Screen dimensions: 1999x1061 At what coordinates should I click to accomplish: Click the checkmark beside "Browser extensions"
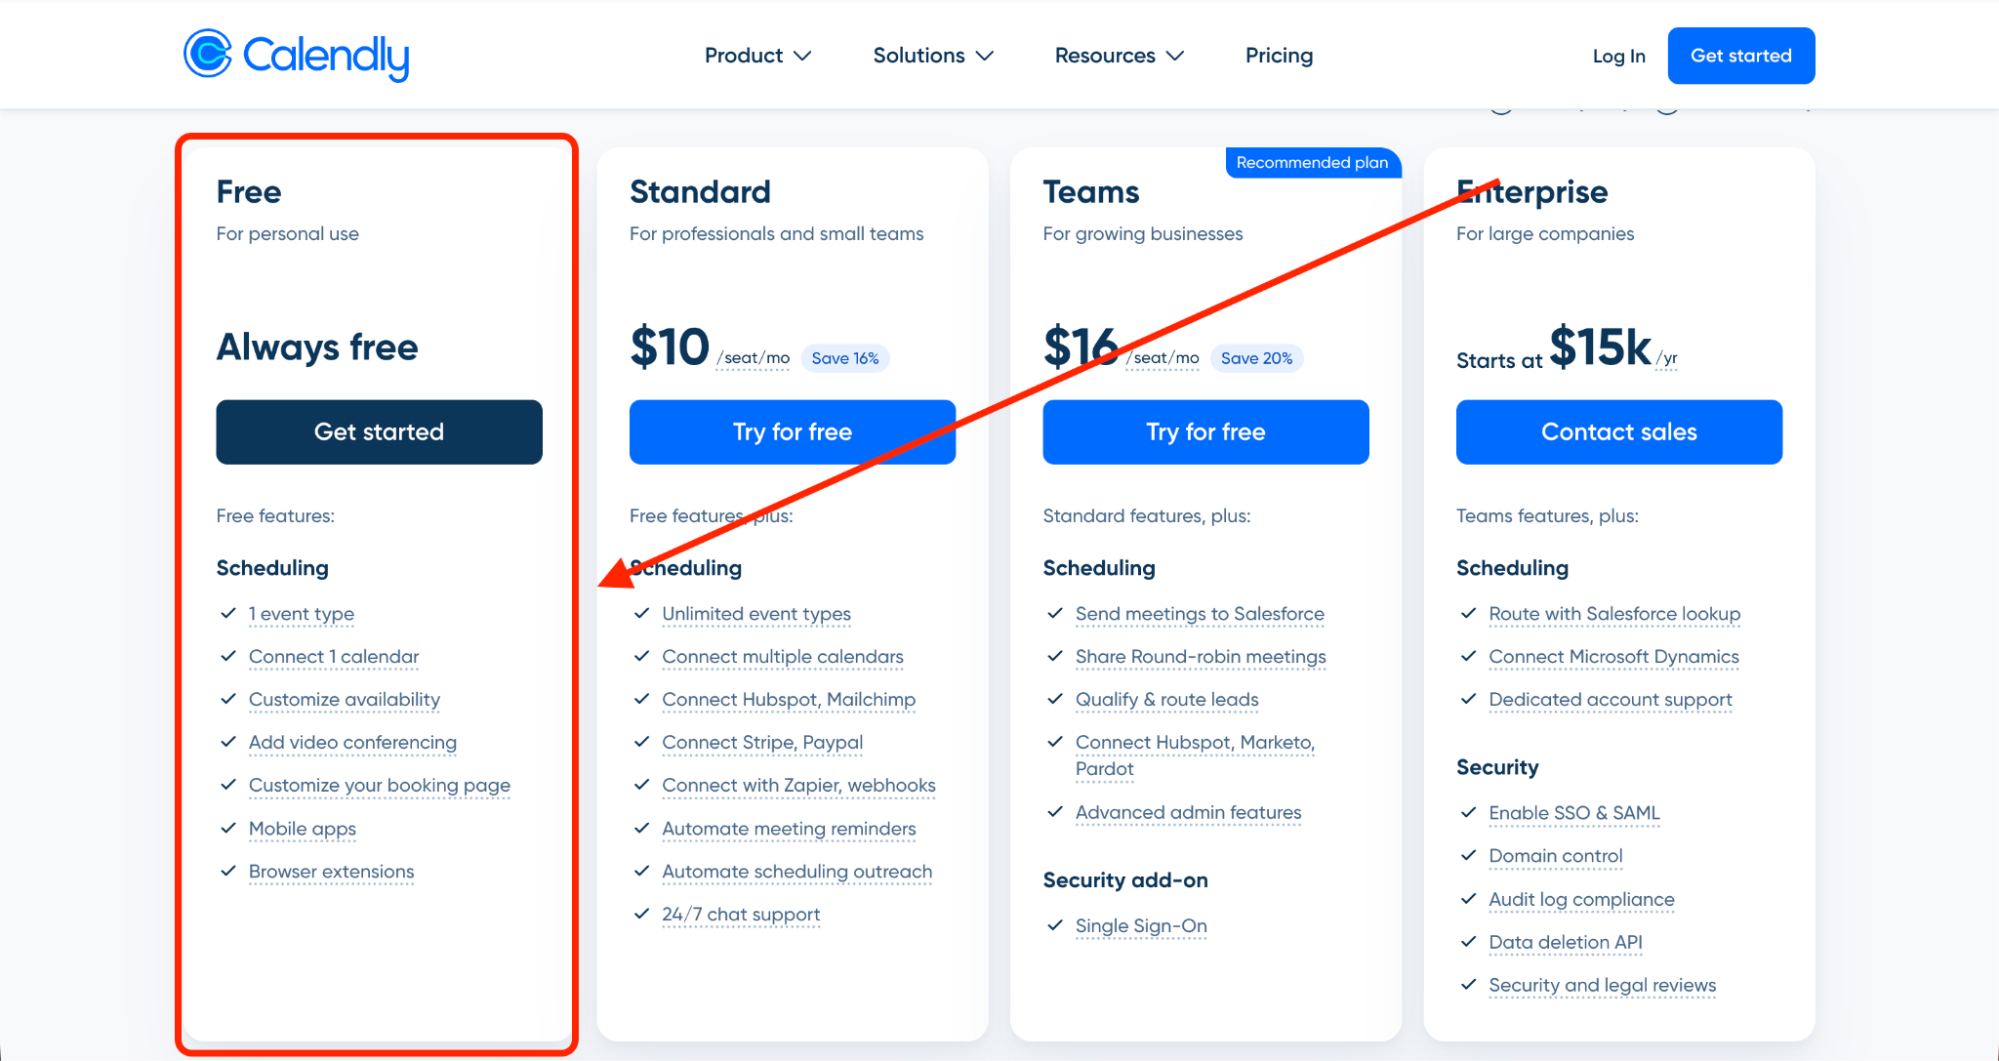[x=227, y=872]
